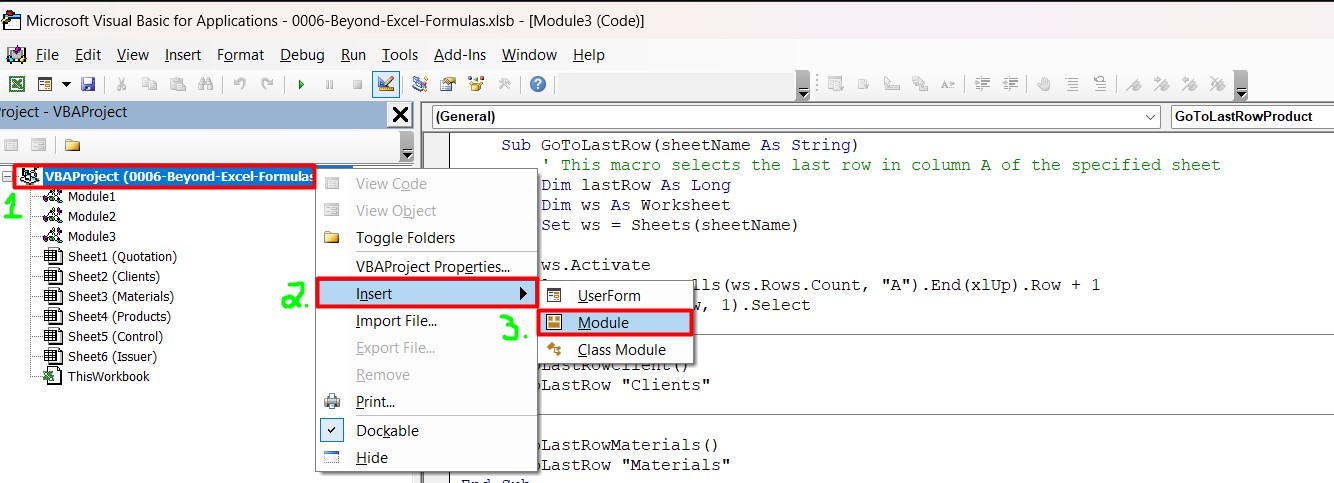1334x483 pixels.
Task: Toggle Breakpoint with the hand icon
Action: click(x=1044, y=84)
